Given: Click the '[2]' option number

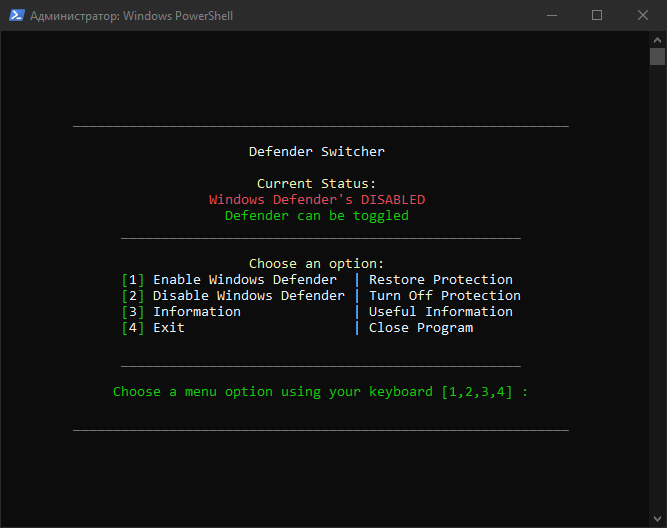Looking at the screenshot, I should tap(133, 296).
